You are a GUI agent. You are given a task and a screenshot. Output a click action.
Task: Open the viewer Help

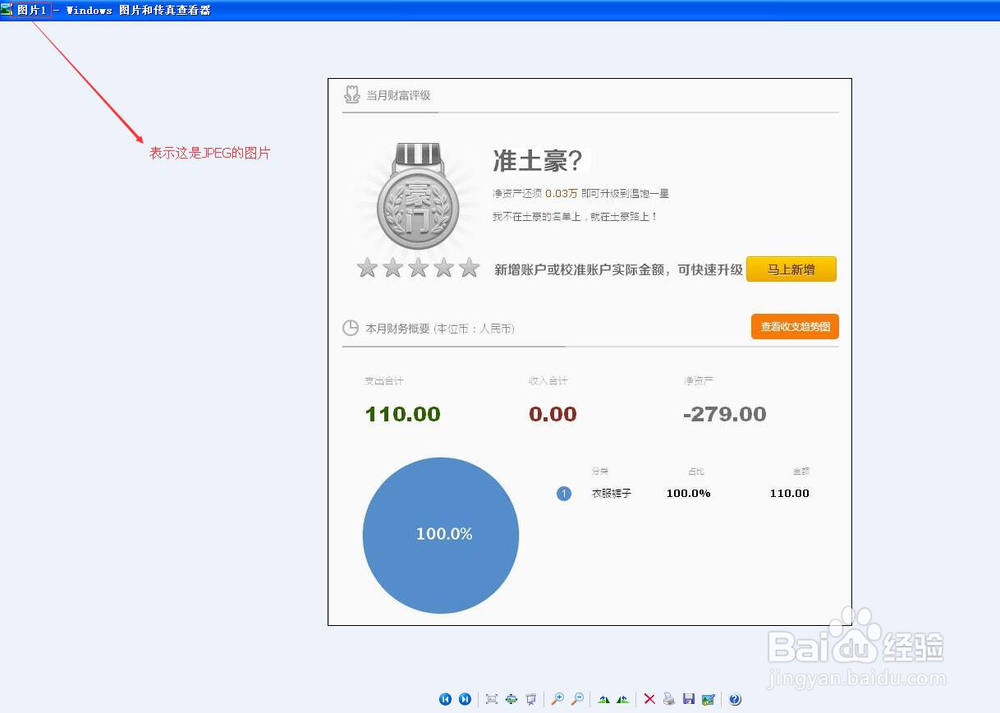coord(734,698)
